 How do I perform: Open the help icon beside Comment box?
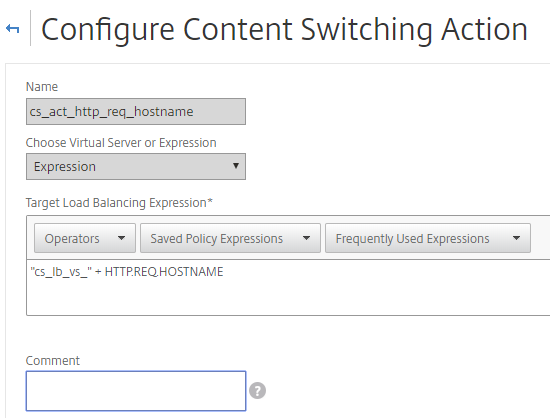(257, 391)
